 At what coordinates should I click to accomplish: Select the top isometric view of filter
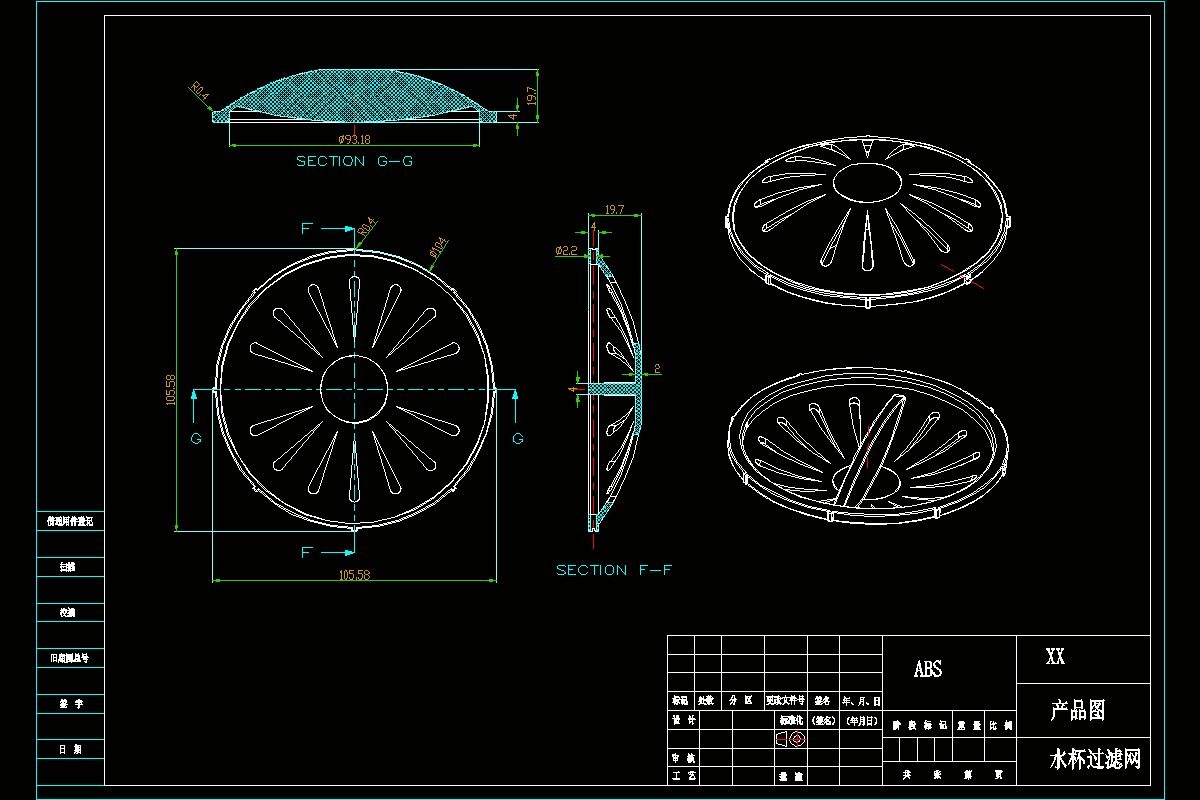tap(867, 222)
